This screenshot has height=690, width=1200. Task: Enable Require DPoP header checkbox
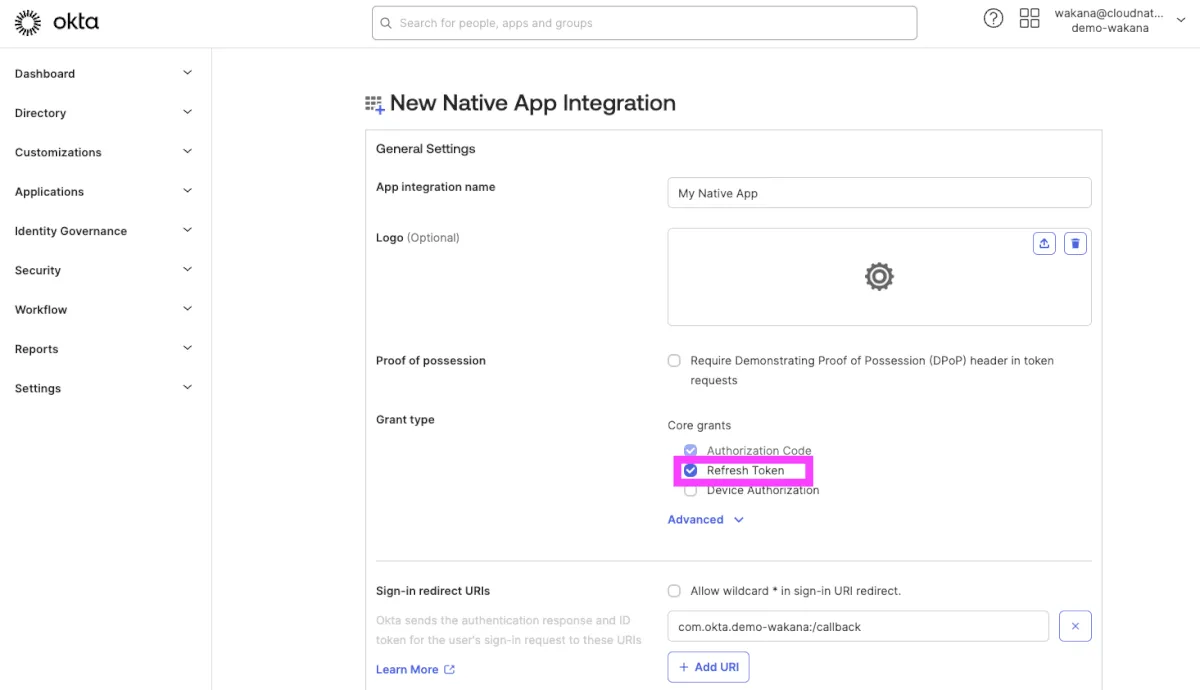pos(674,361)
